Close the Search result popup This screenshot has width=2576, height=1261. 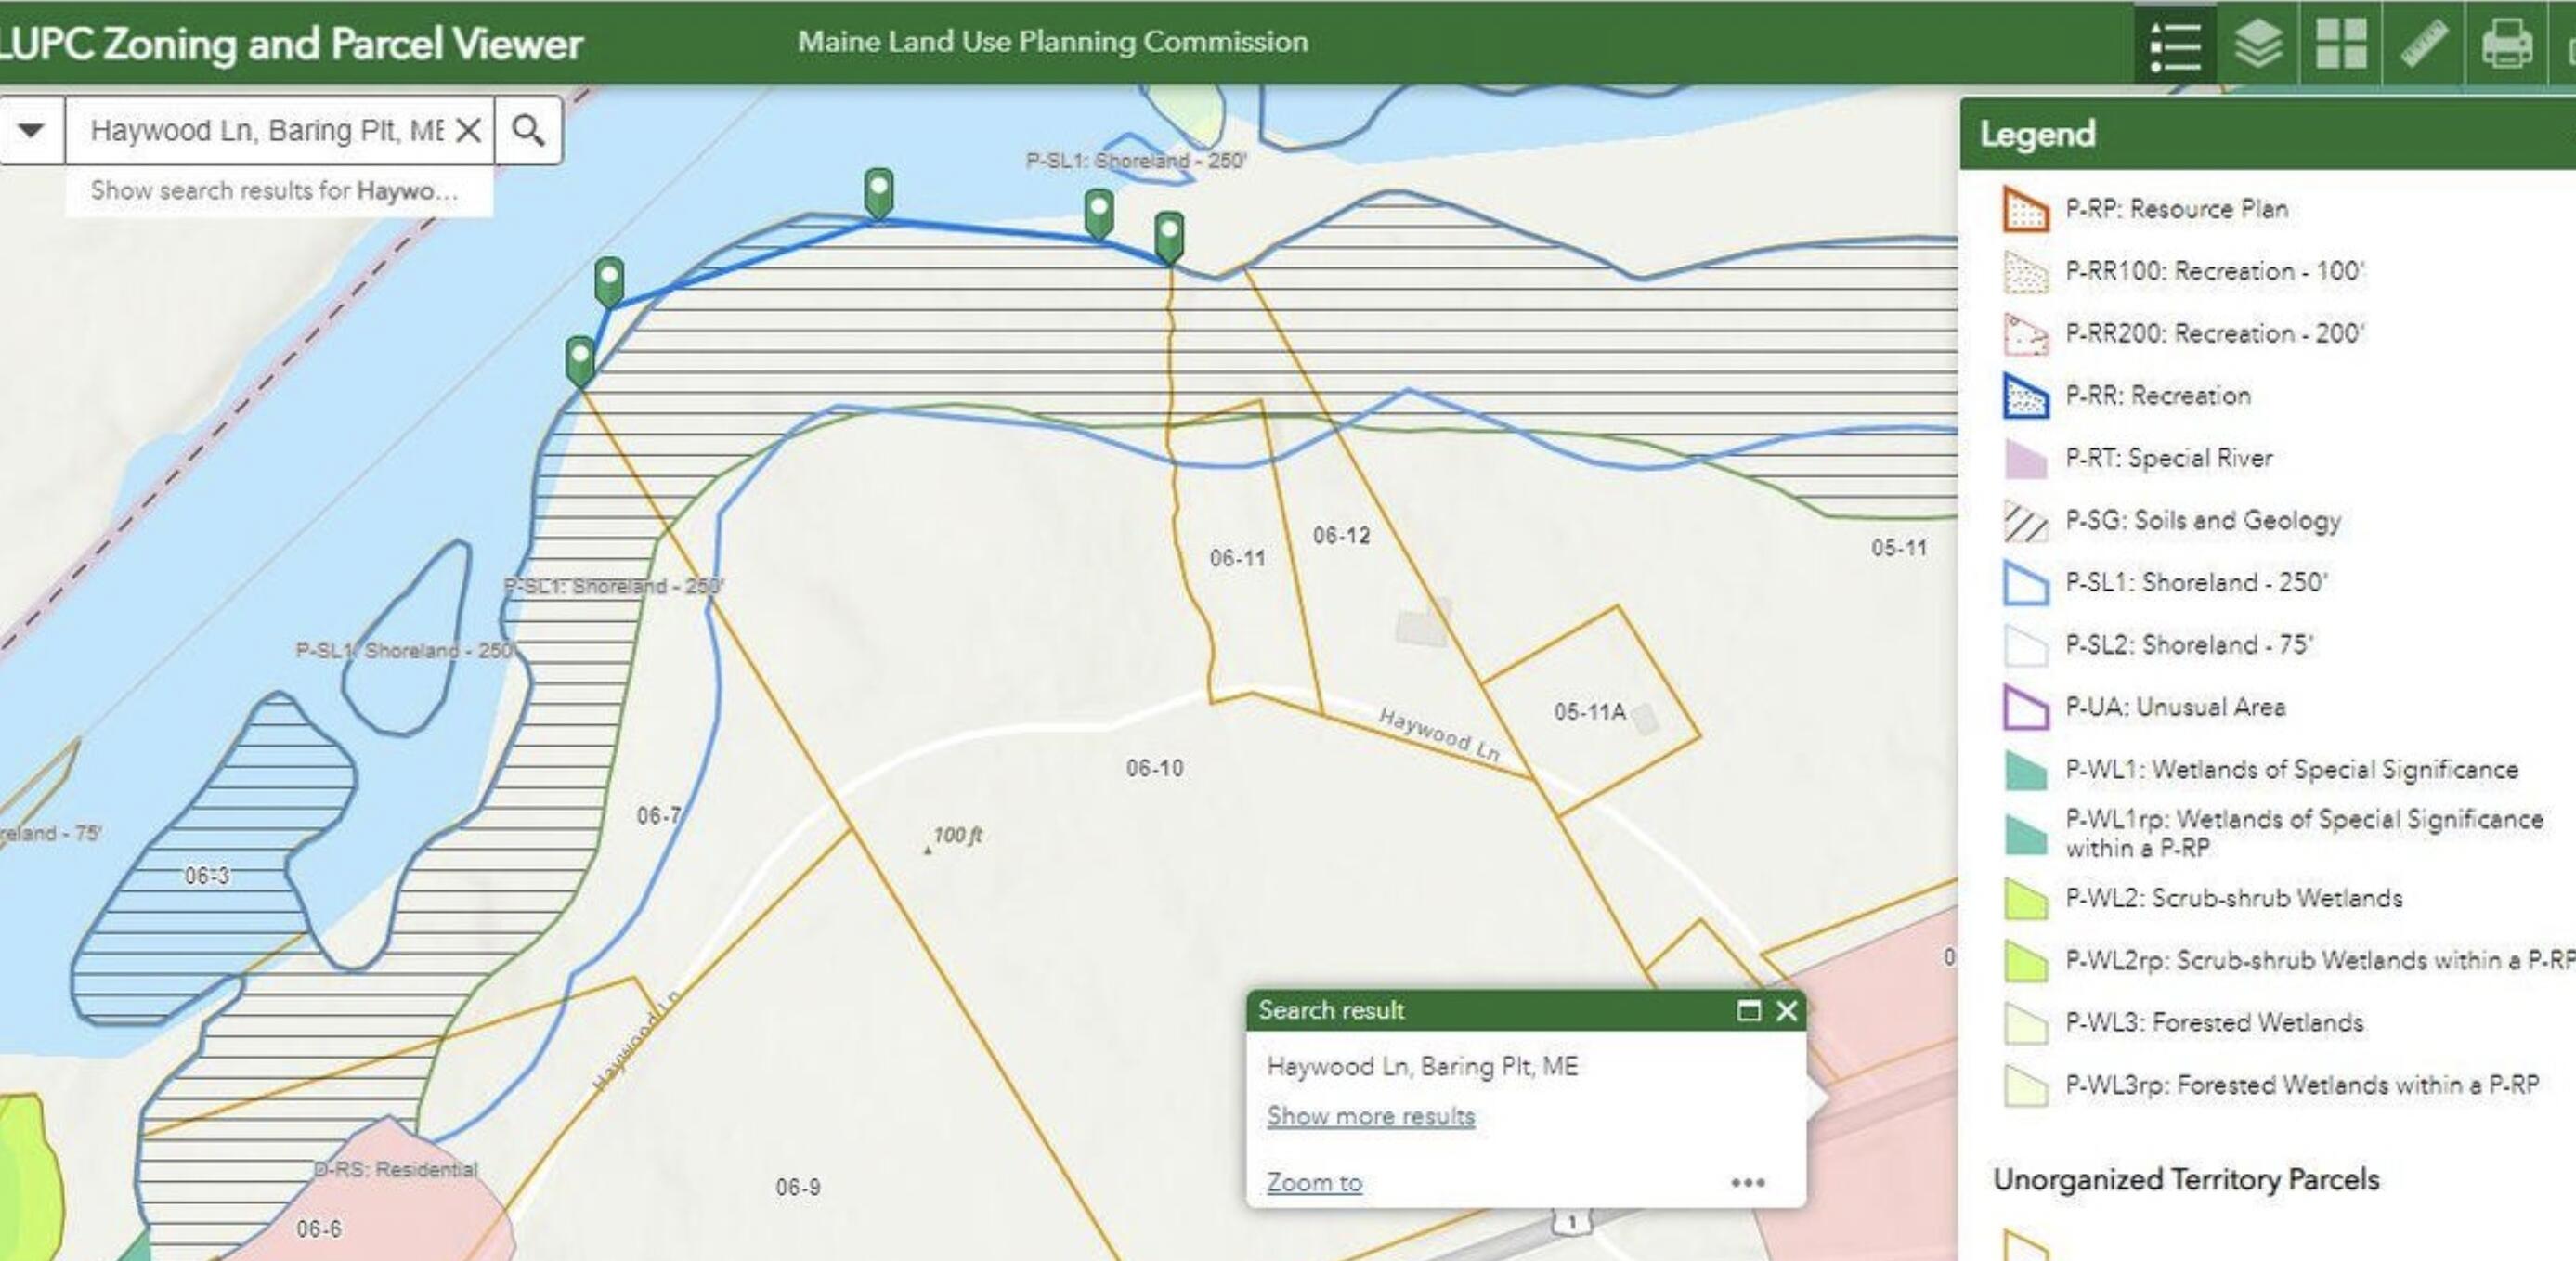pyautogui.click(x=1787, y=1010)
